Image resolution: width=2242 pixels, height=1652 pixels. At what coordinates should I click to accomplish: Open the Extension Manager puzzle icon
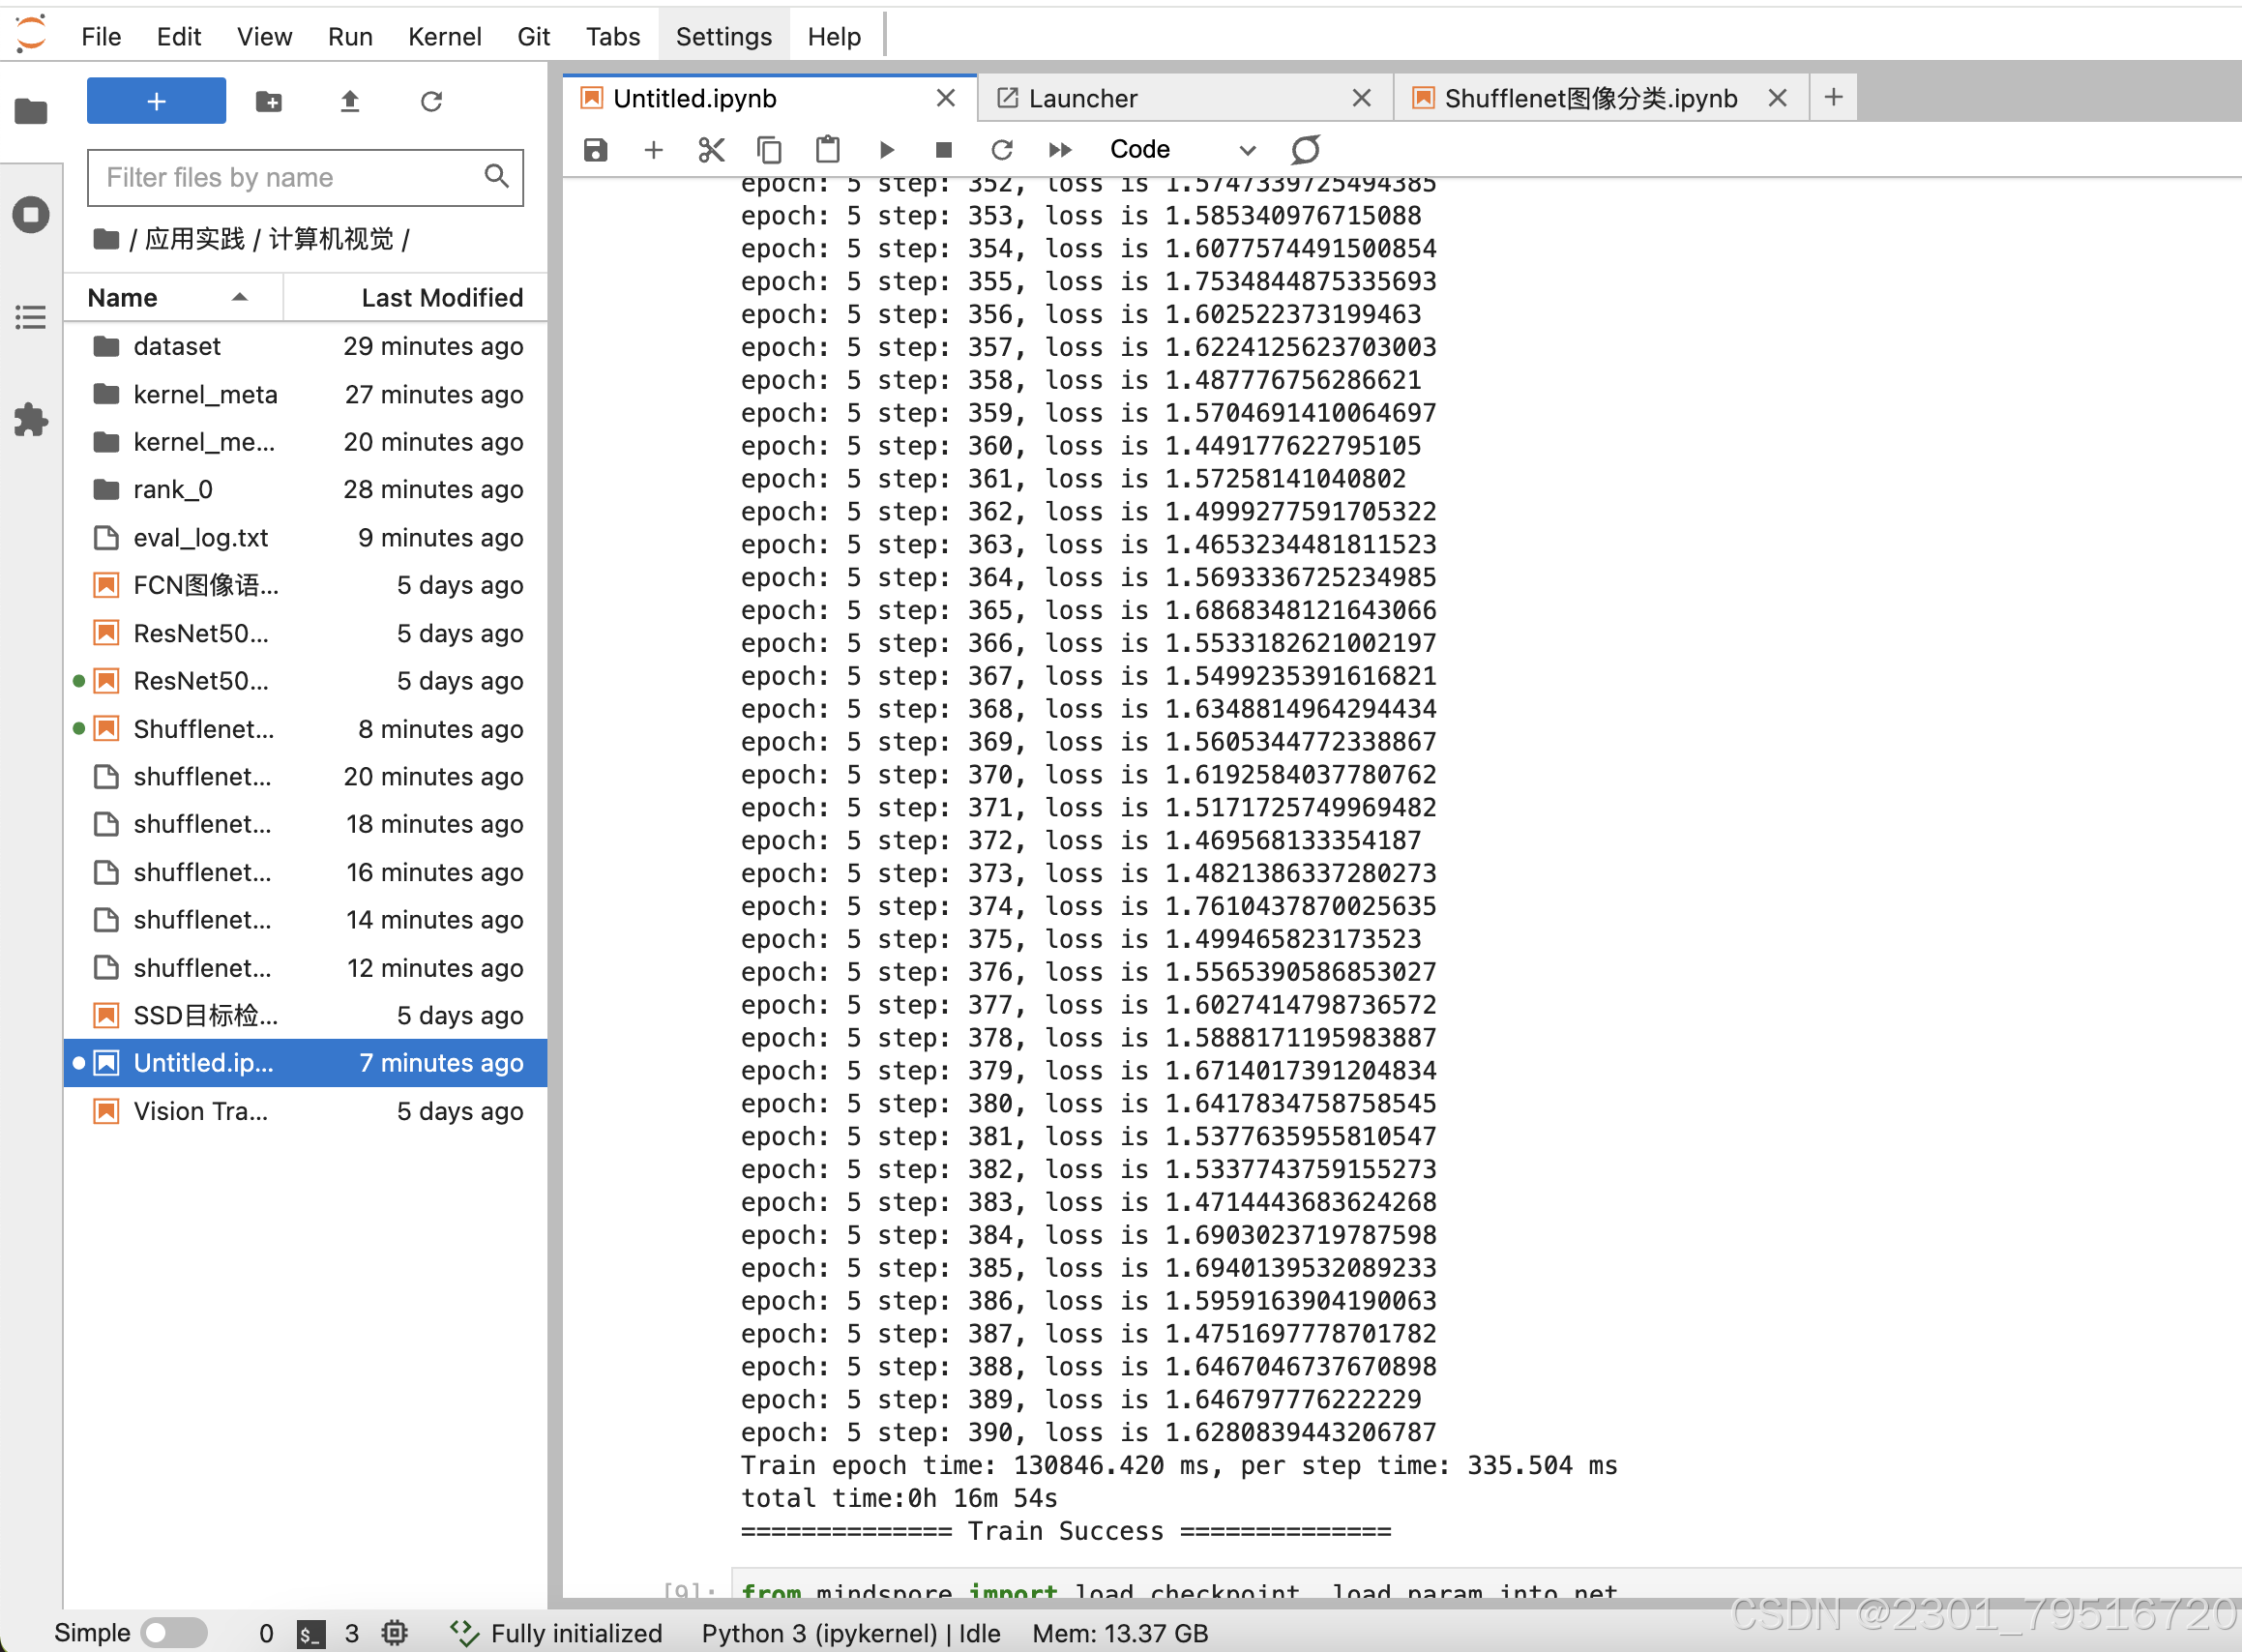31,420
